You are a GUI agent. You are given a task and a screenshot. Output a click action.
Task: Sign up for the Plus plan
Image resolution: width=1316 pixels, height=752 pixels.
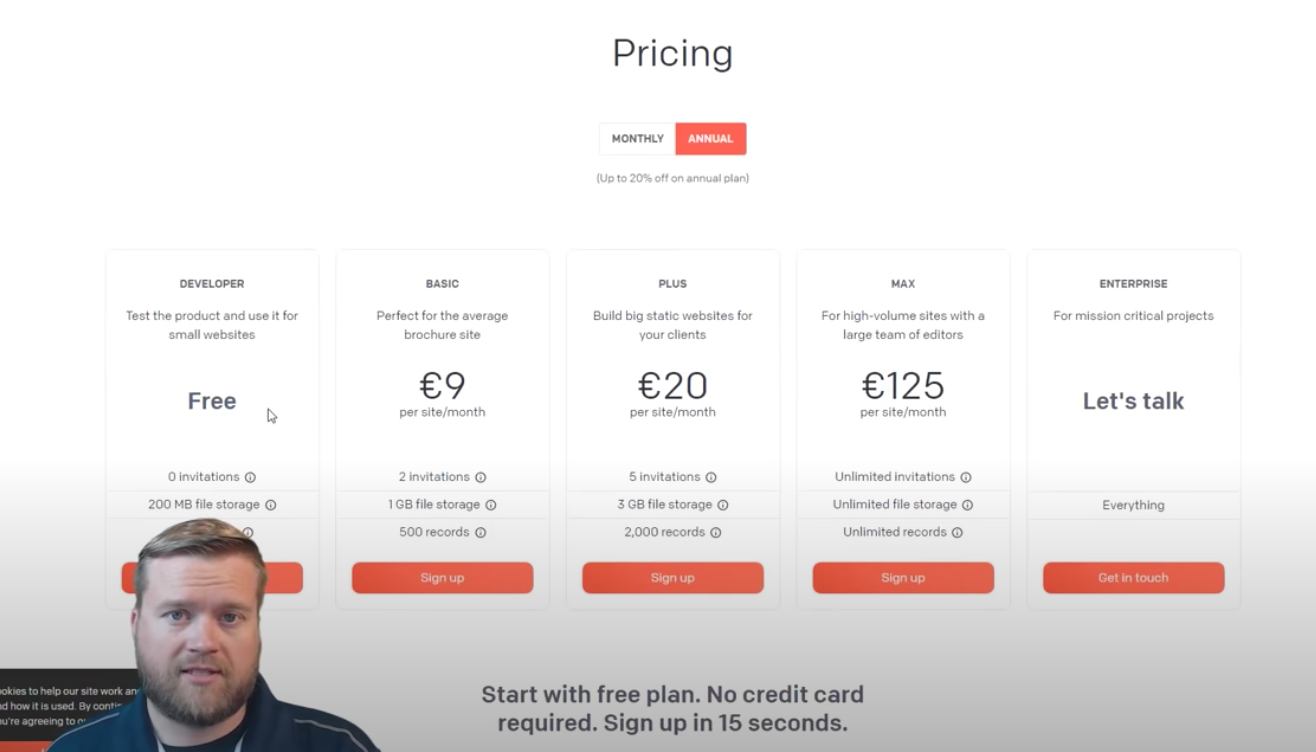(x=673, y=578)
